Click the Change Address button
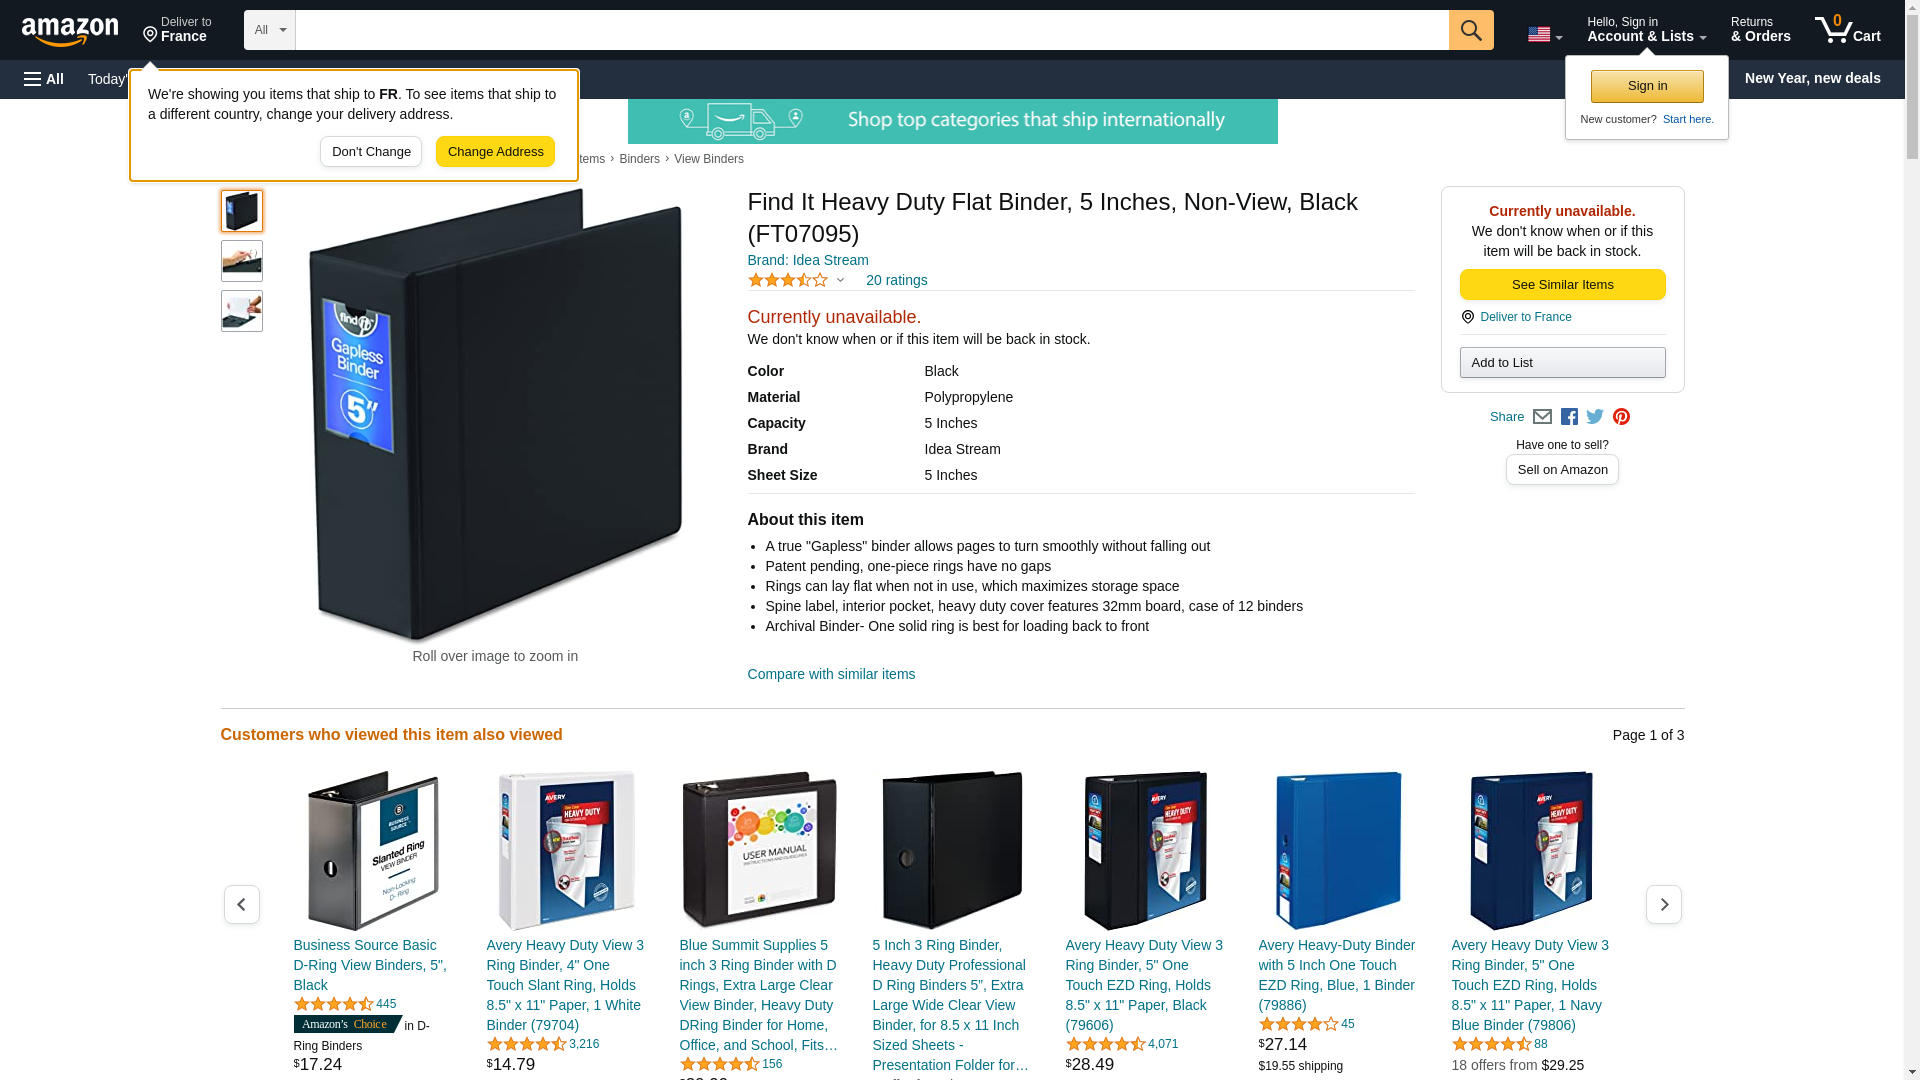This screenshot has width=1920, height=1080. [x=495, y=152]
